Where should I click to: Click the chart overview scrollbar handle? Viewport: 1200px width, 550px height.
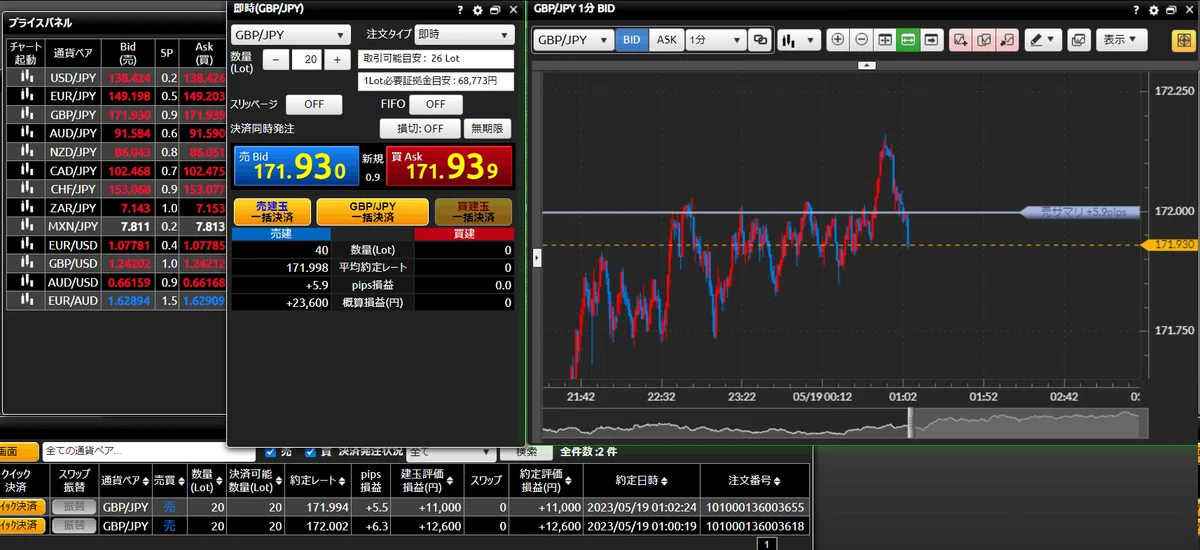(909, 423)
